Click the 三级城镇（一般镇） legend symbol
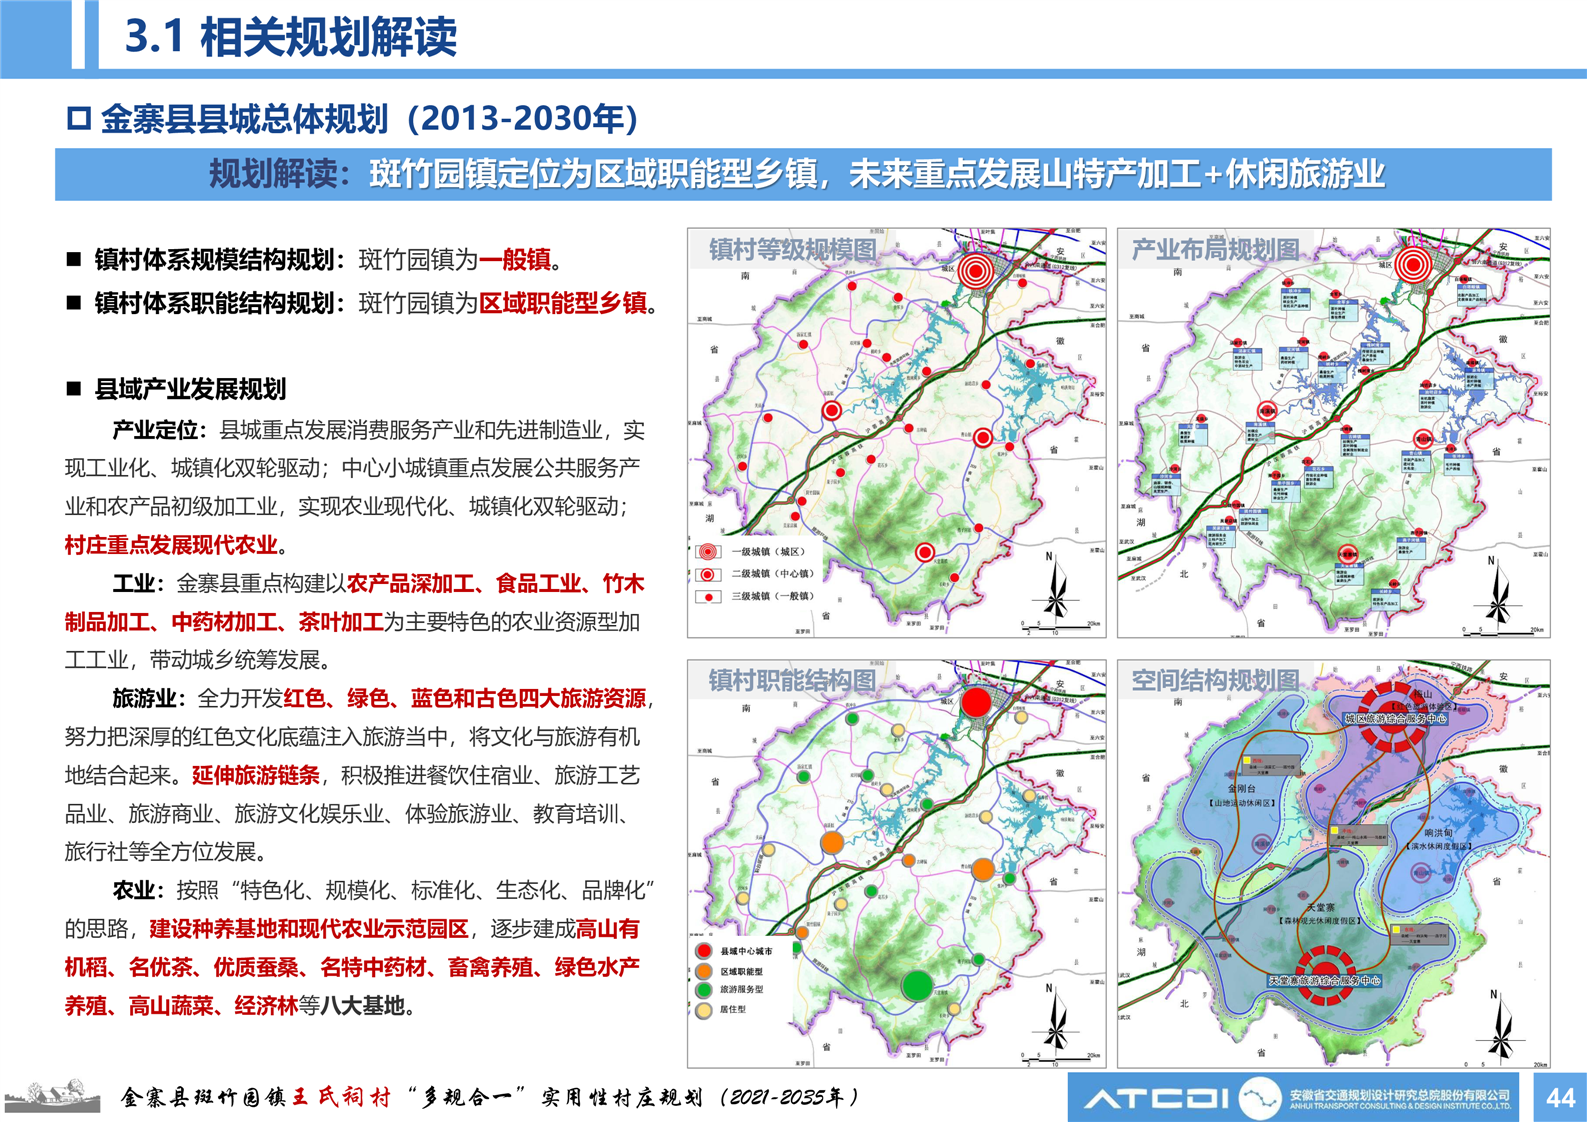The image size is (1587, 1122). pos(708,597)
